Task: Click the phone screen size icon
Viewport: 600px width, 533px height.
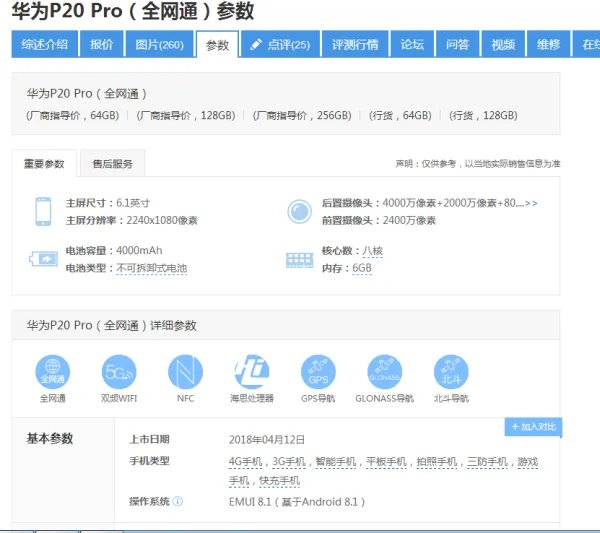Action: pyautogui.click(x=43, y=211)
